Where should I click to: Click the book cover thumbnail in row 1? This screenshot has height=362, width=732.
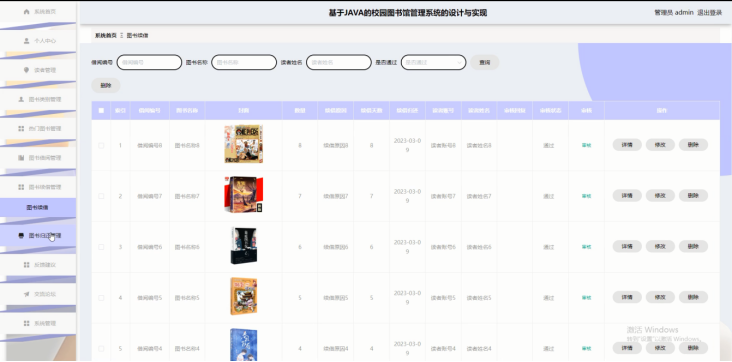pos(243,144)
